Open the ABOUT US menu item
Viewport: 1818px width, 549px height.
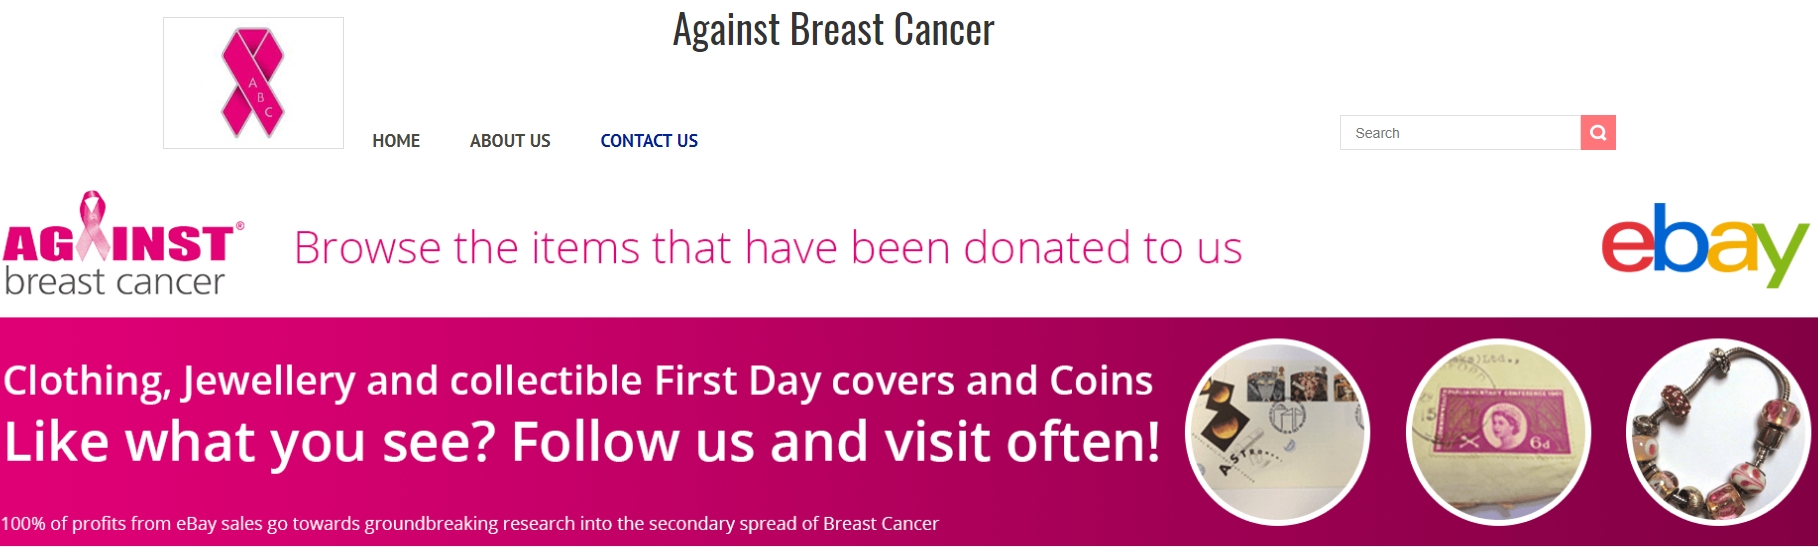(x=510, y=141)
